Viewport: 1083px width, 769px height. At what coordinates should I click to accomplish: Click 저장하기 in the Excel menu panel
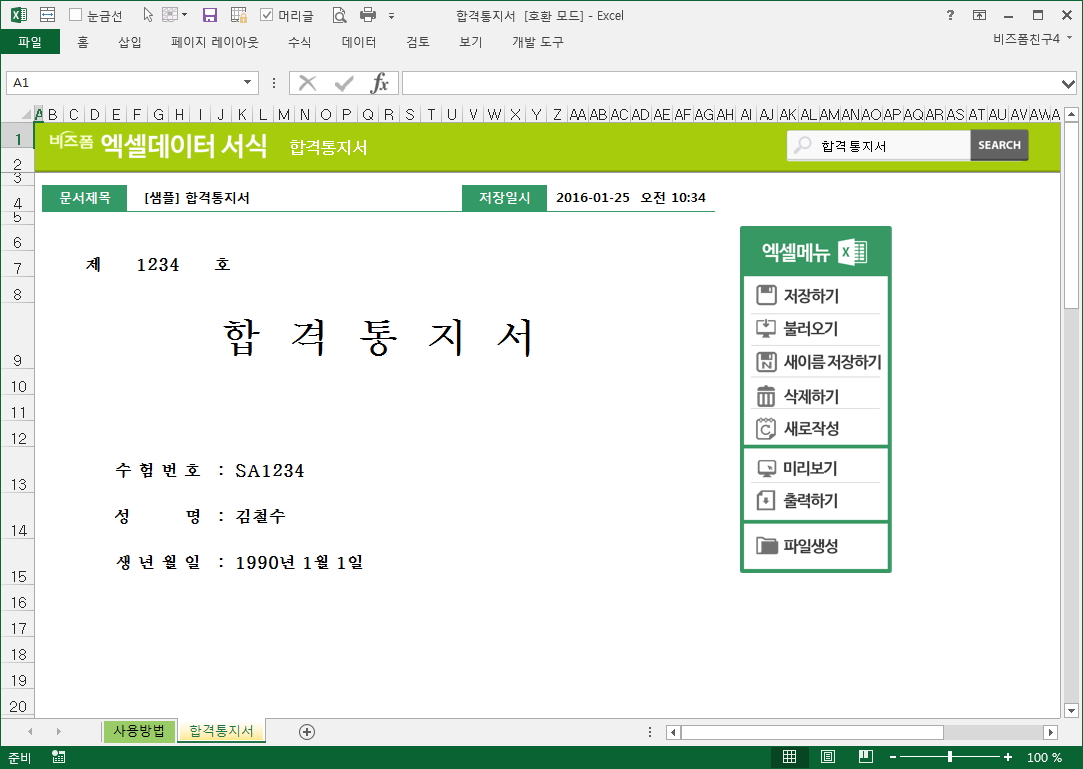click(811, 296)
